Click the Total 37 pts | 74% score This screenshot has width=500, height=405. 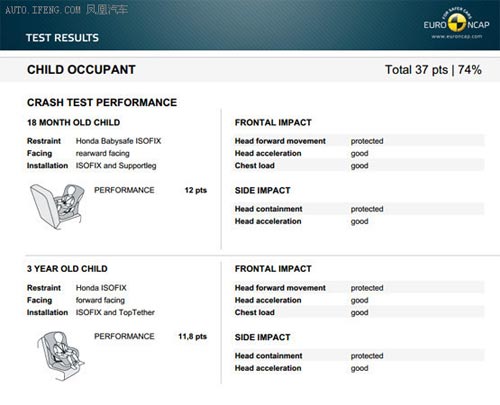pos(433,70)
